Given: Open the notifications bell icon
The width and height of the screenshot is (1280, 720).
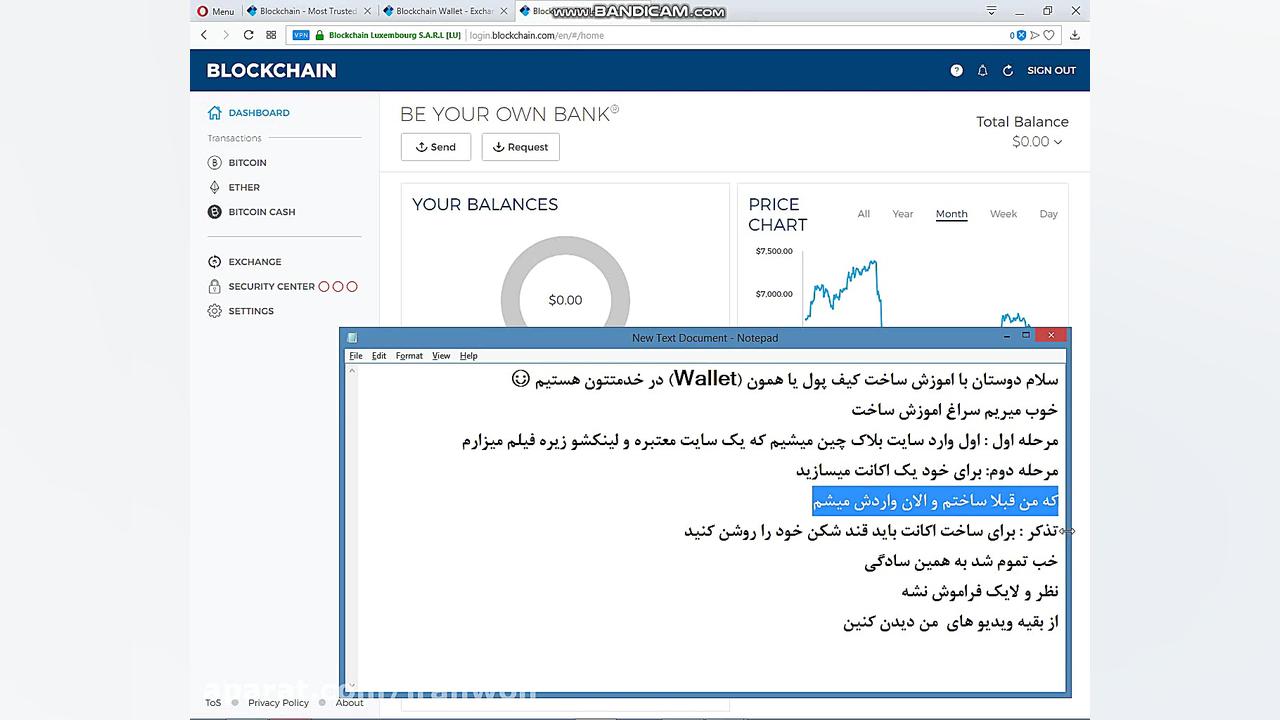Looking at the screenshot, I should [x=982, y=70].
